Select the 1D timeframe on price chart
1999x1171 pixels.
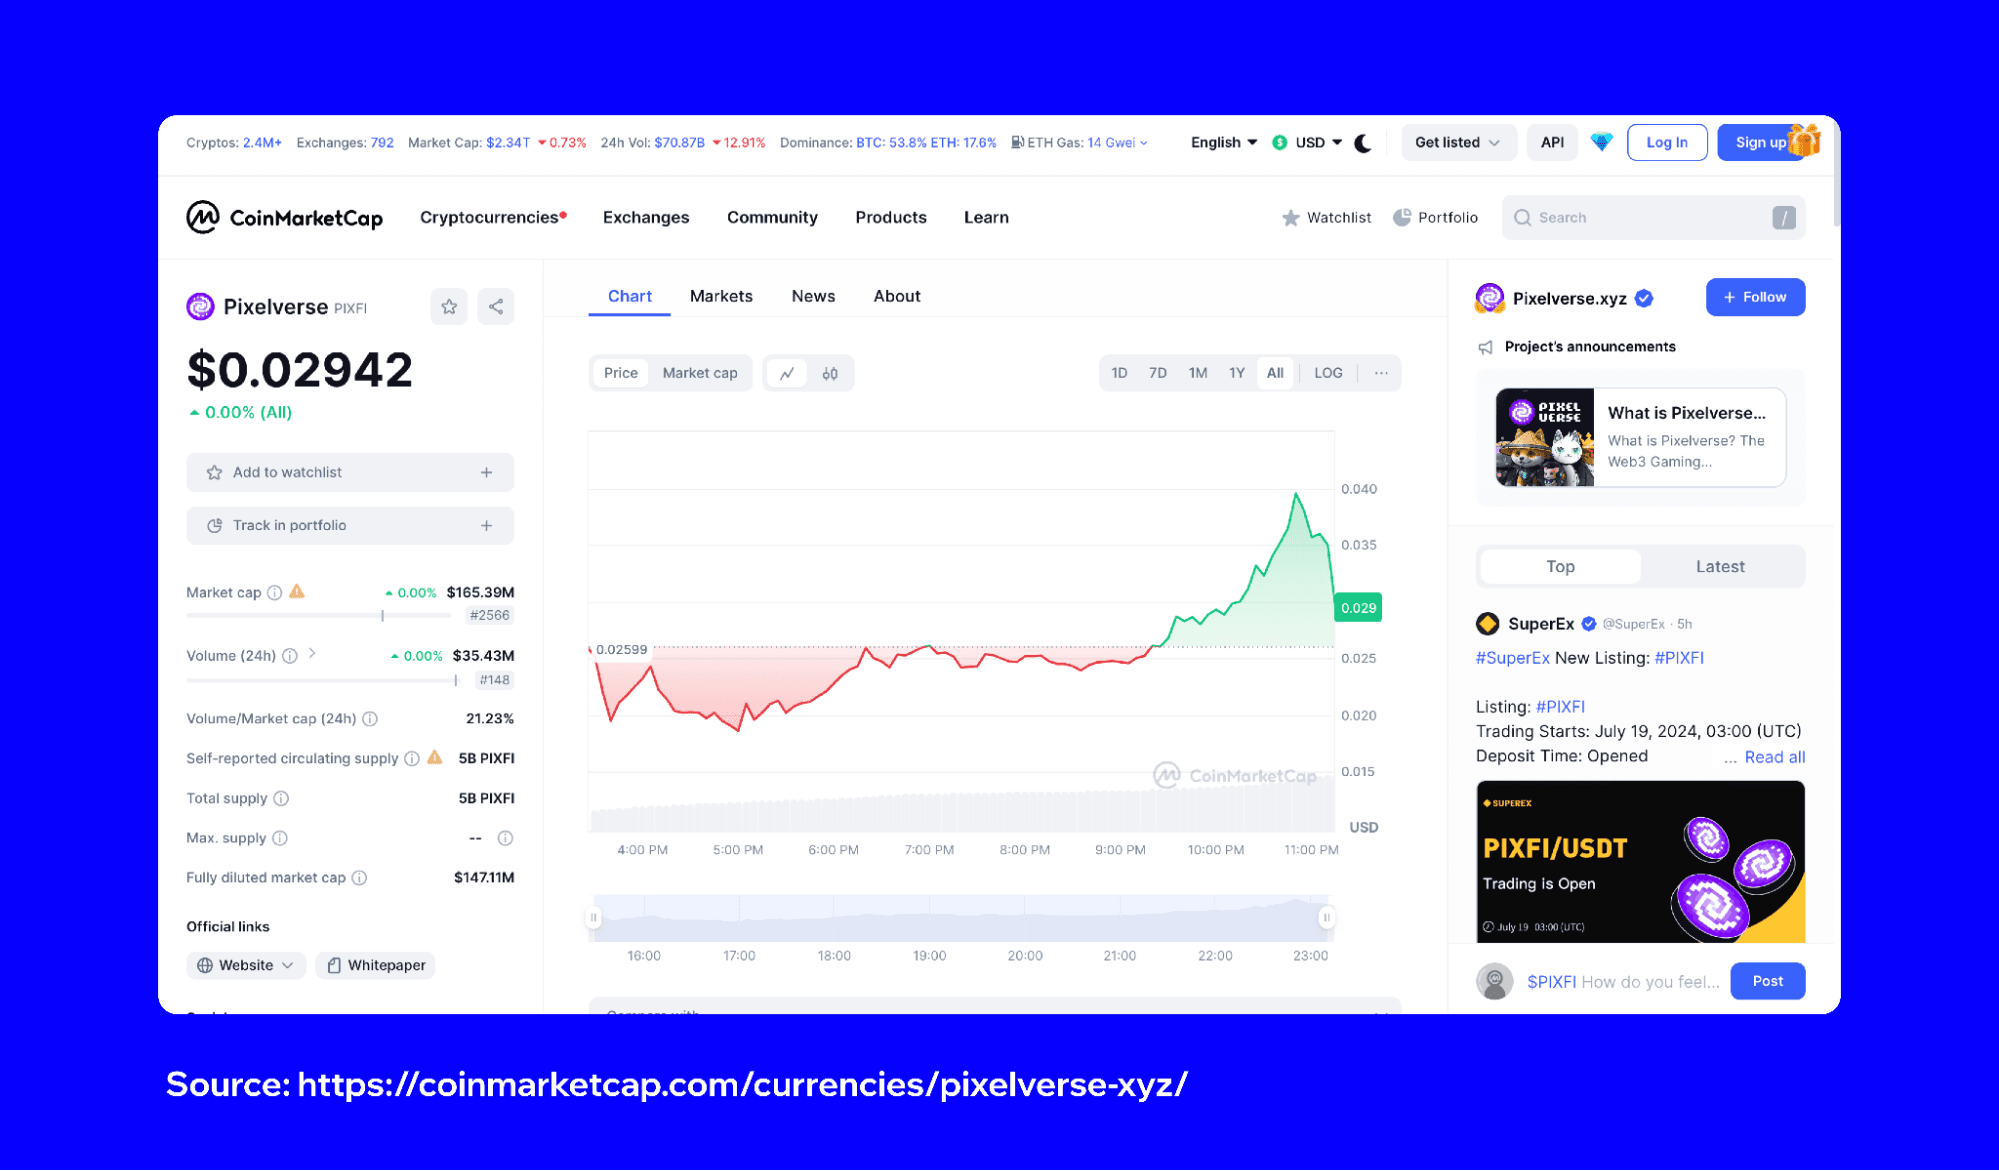[x=1118, y=374]
